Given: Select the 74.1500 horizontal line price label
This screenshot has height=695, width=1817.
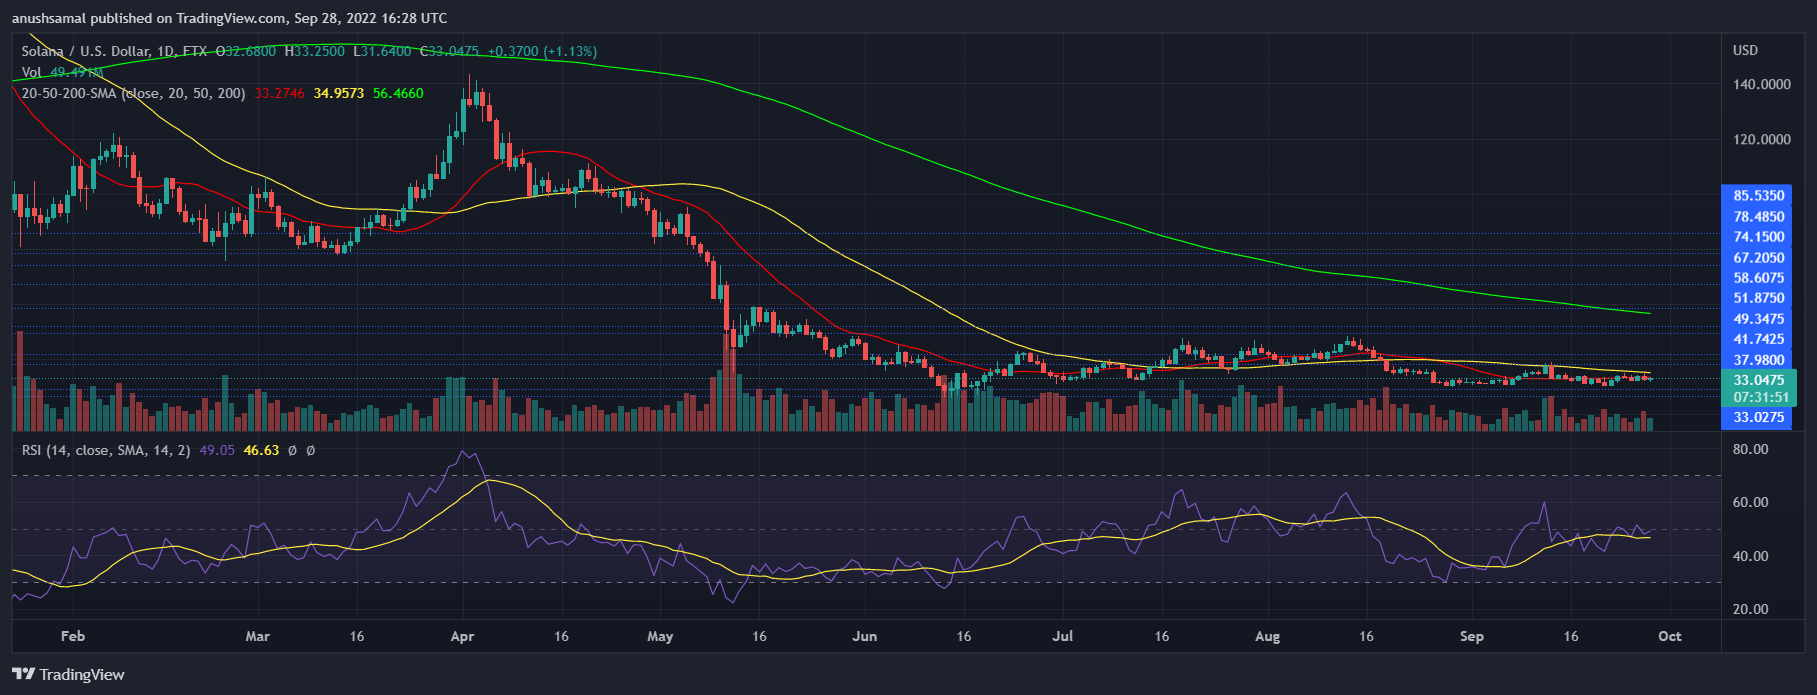Looking at the screenshot, I should coord(1758,237).
